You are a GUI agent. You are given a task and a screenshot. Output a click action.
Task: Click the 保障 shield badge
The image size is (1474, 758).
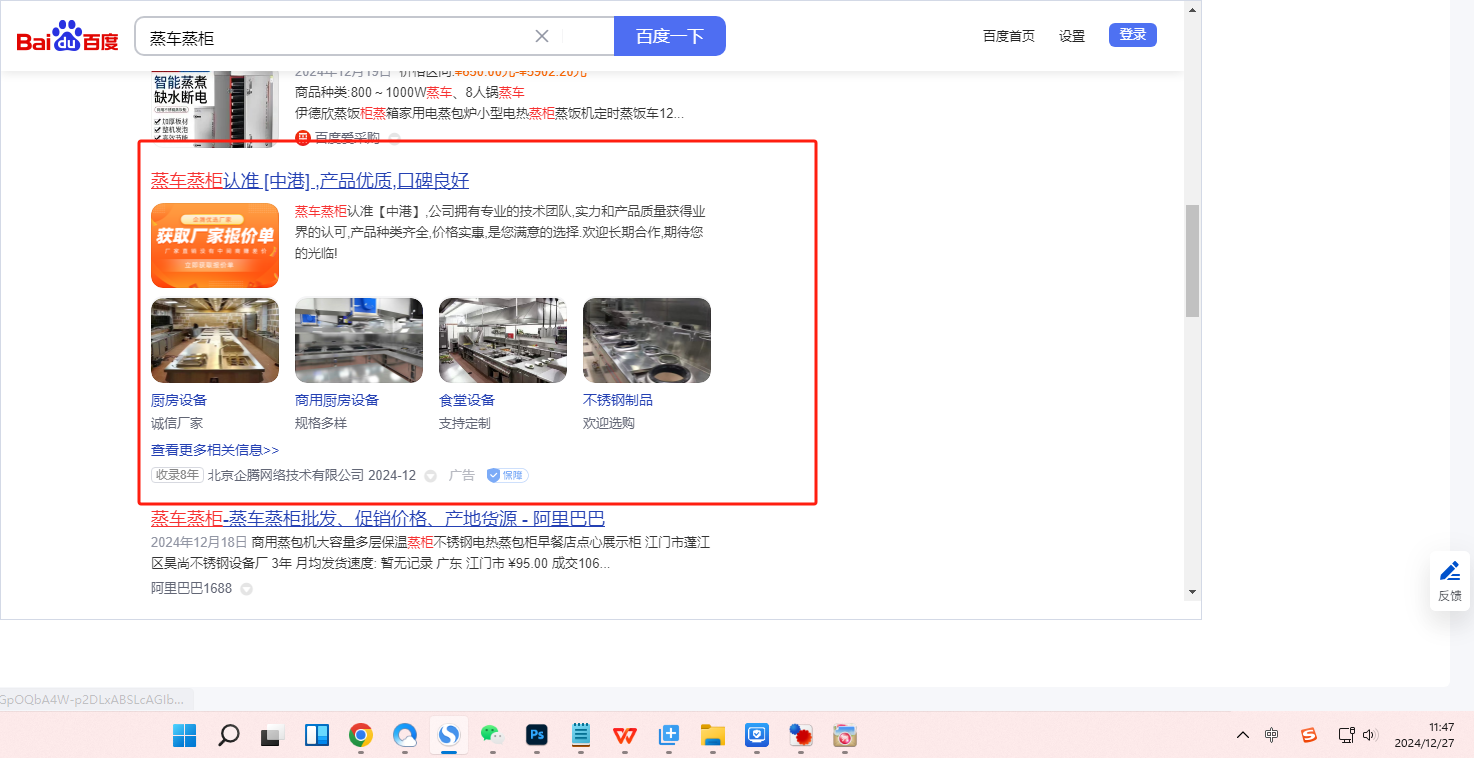click(x=507, y=475)
